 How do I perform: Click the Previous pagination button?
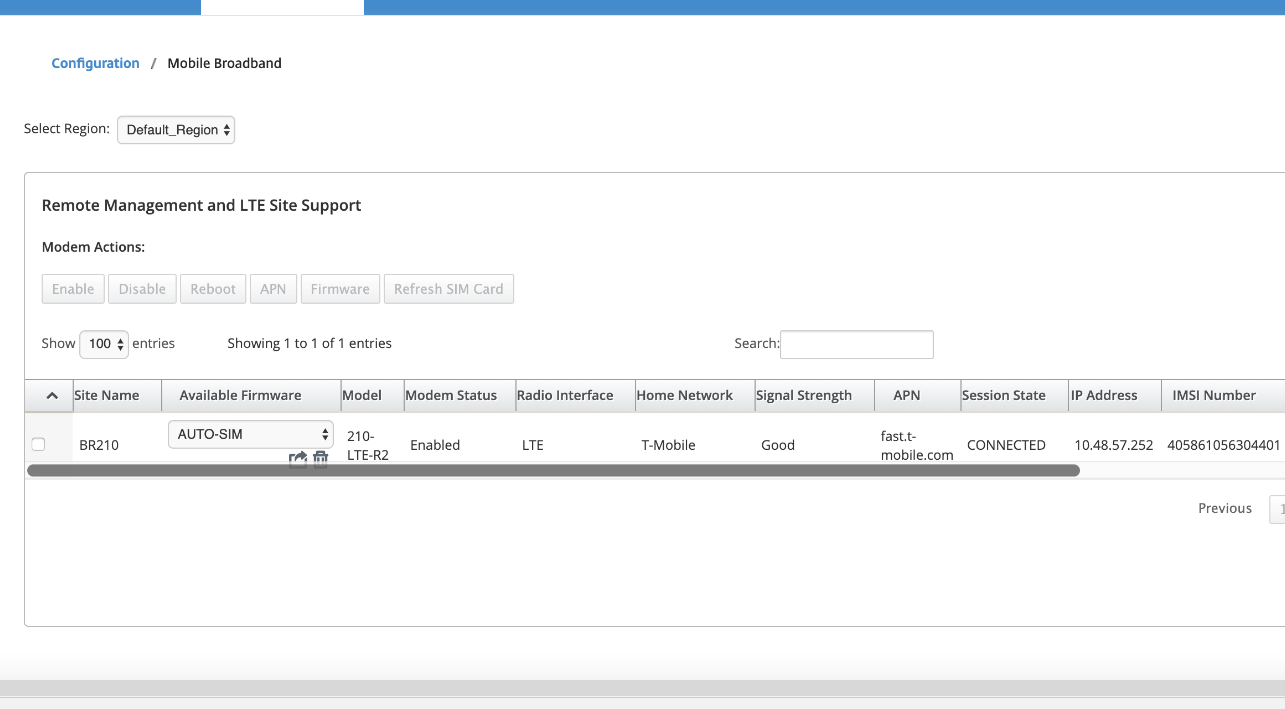(1225, 508)
